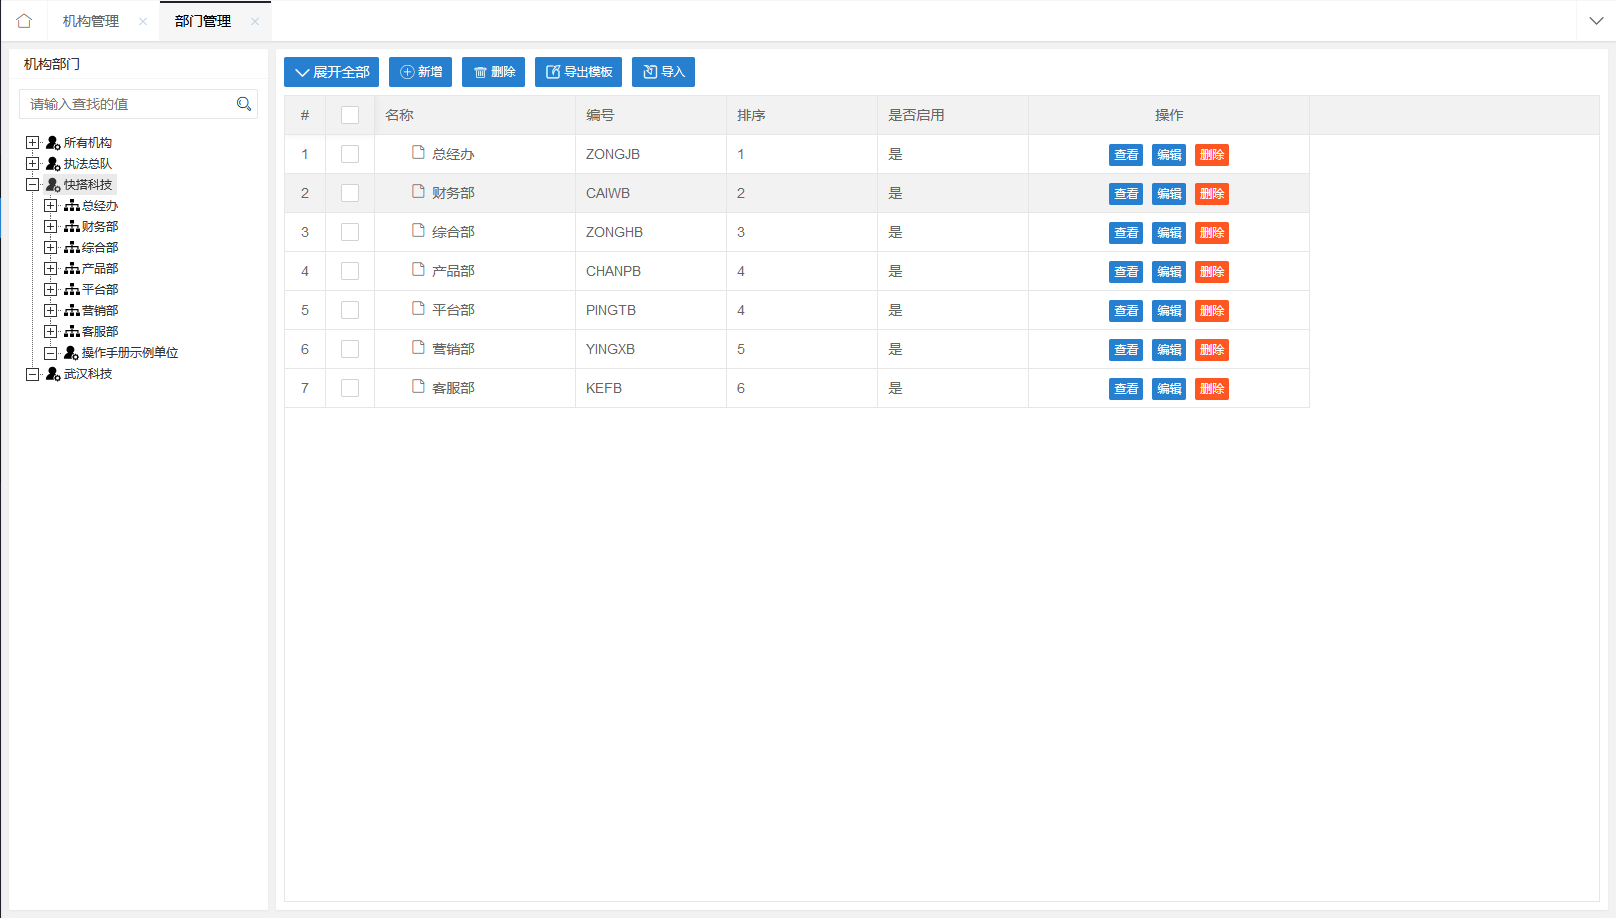1616x918 pixels.
Task: Close the 部门管理 tab with its X icon
Action: coord(255,21)
